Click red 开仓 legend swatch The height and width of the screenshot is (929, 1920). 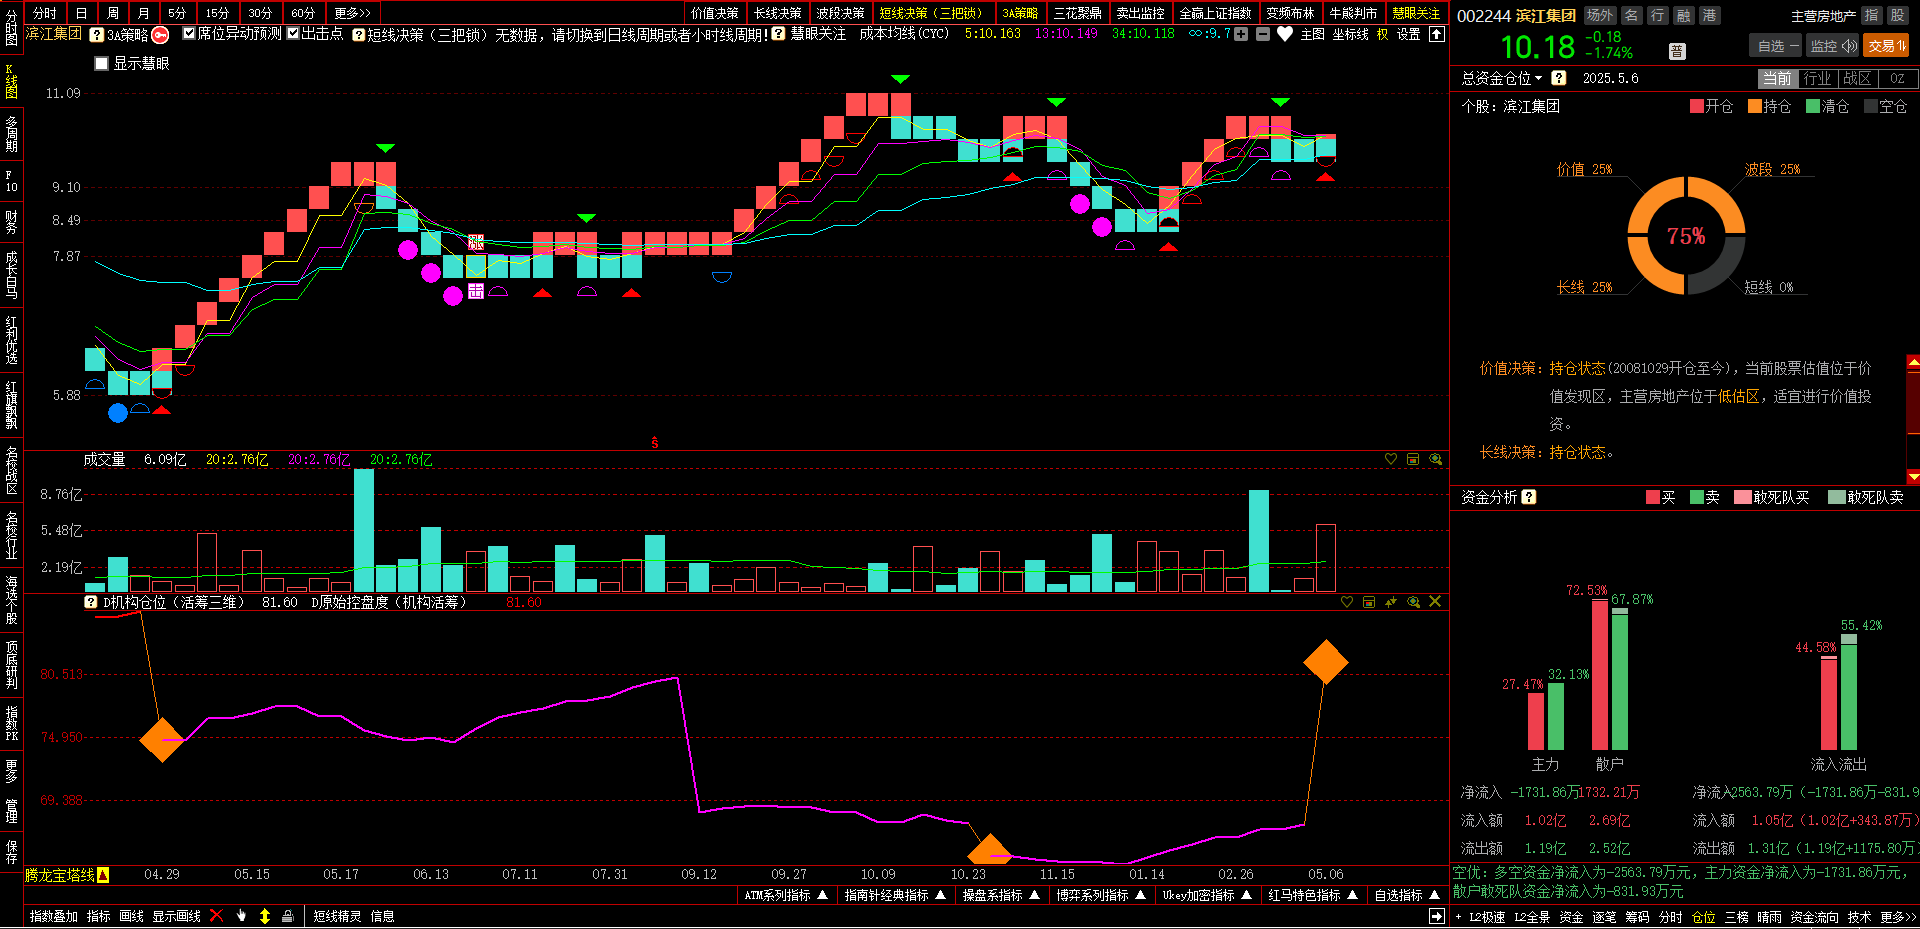(1696, 106)
